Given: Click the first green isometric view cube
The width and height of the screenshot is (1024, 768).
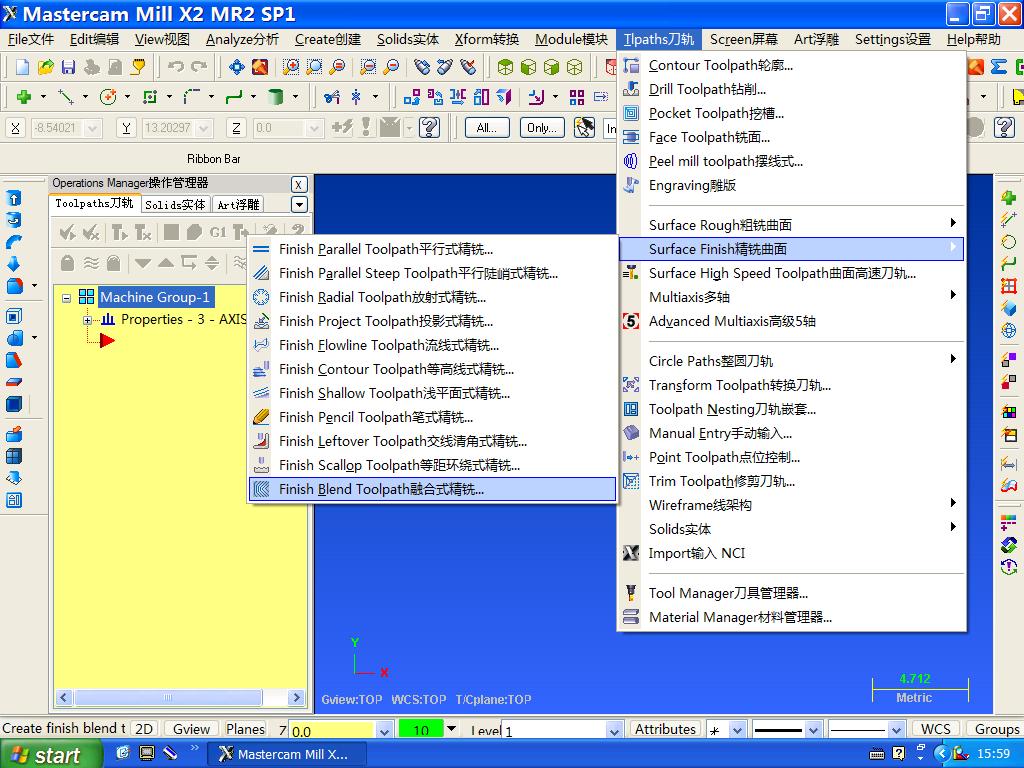Looking at the screenshot, I should (505, 67).
